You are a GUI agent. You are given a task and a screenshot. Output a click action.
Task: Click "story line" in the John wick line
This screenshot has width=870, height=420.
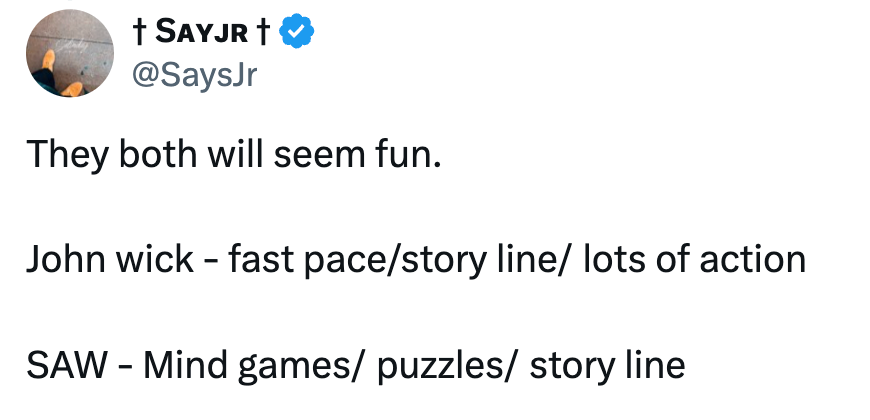point(476,260)
